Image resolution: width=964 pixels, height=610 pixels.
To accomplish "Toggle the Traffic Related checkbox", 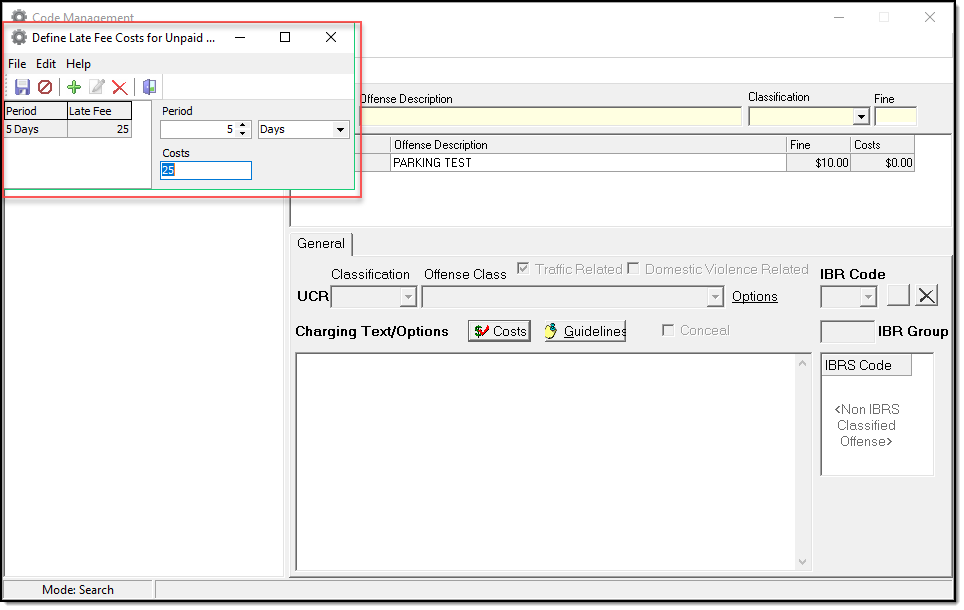I will pyautogui.click(x=523, y=269).
